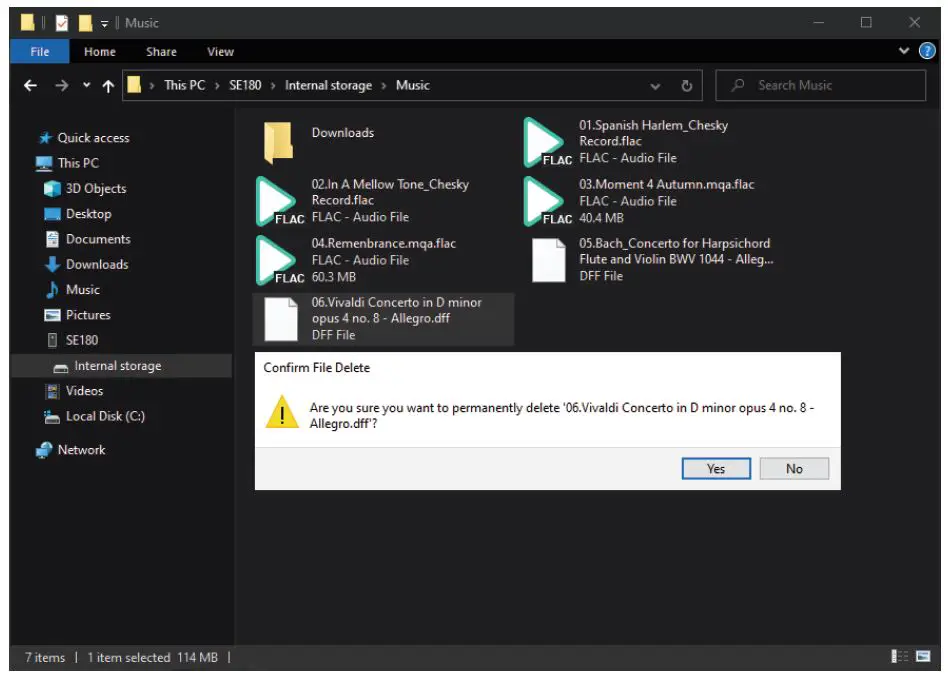The image size is (948, 673).
Task: Click '1 item selected 114 MB' status text
Action: click(x=152, y=657)
